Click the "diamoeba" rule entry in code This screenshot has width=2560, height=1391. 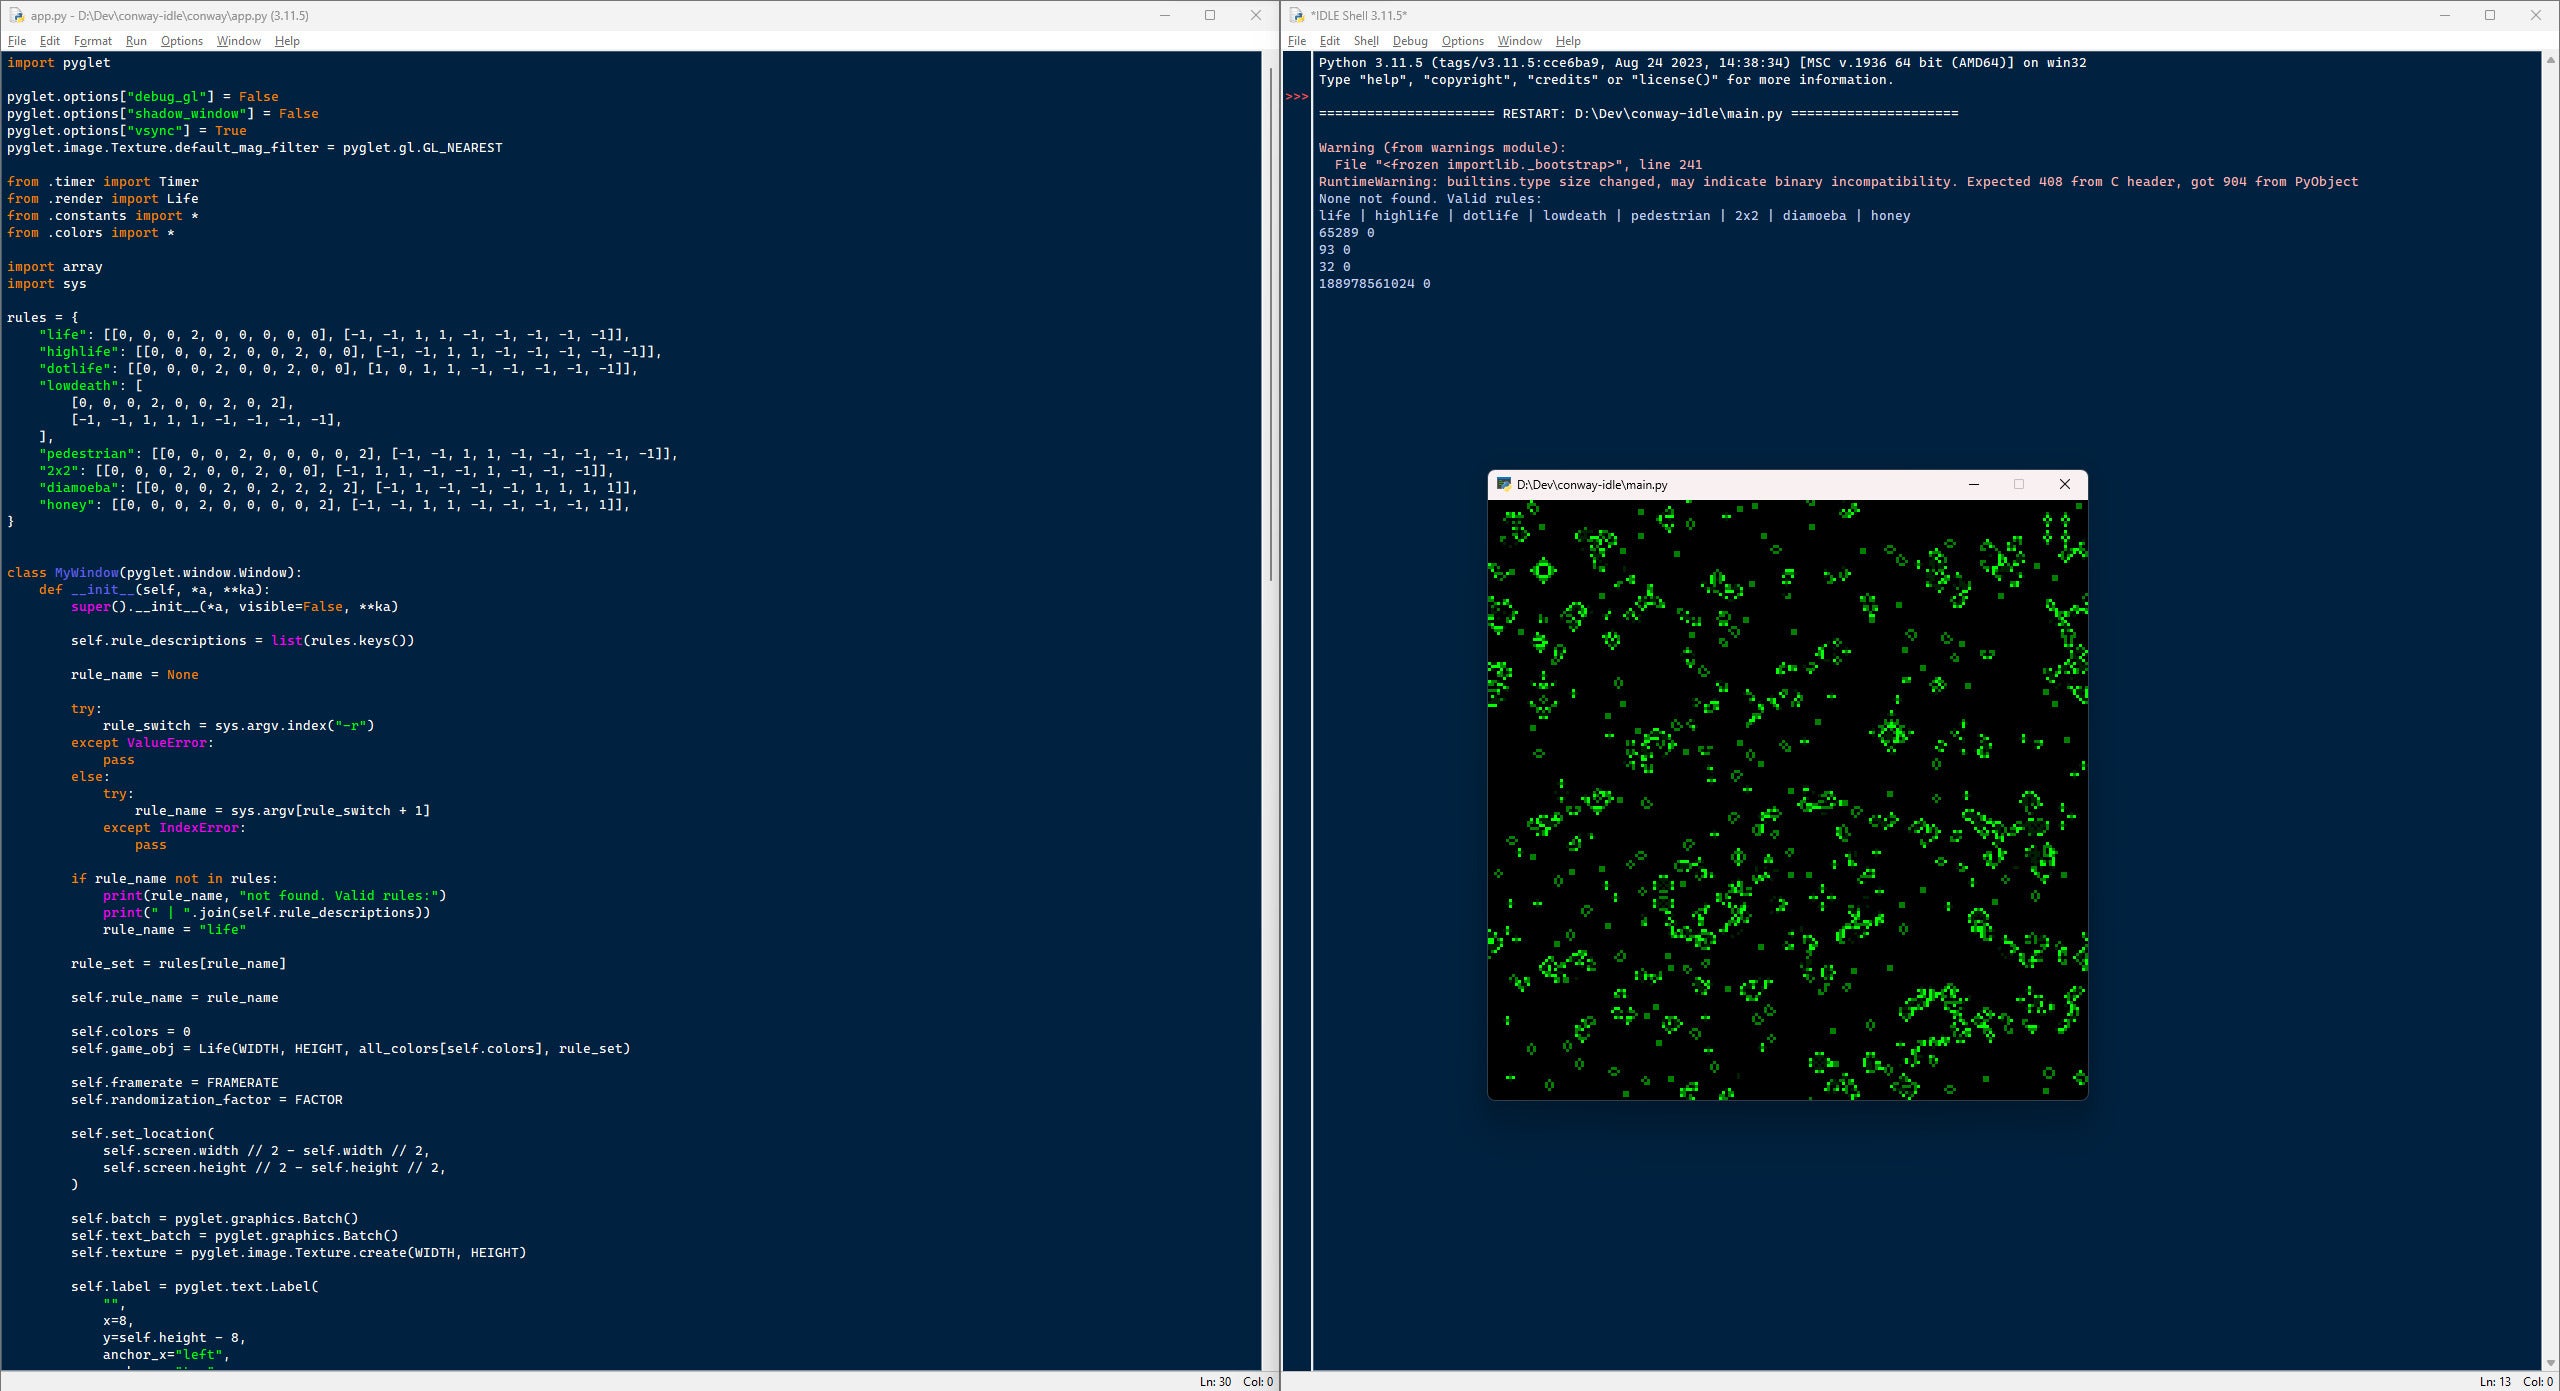338,487
